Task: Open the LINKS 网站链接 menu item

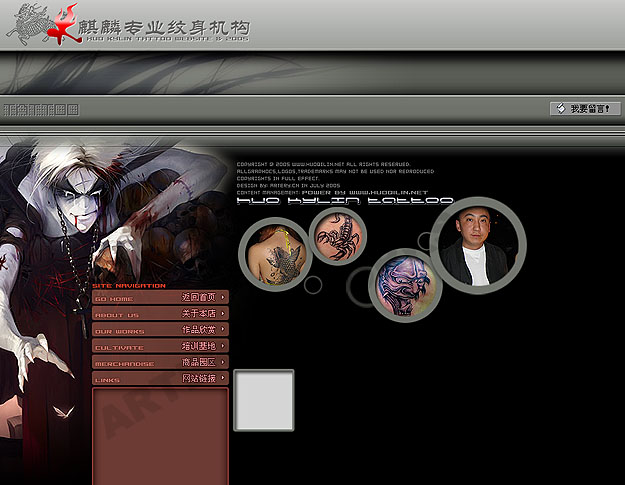Action: [x=160, y=380]
